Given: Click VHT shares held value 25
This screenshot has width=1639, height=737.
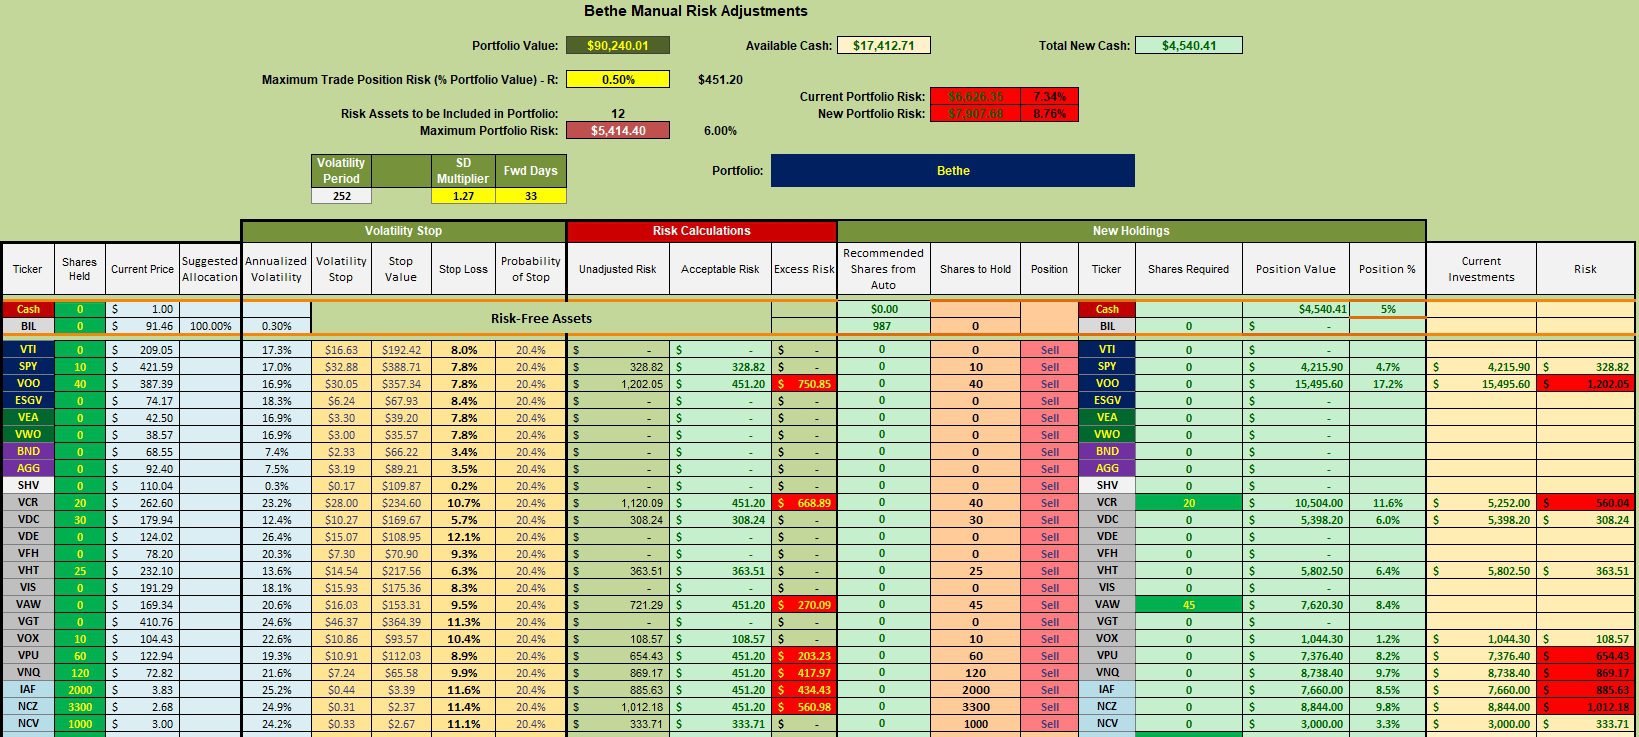Looking at the screenshot, I should click(x=79, y=571).
